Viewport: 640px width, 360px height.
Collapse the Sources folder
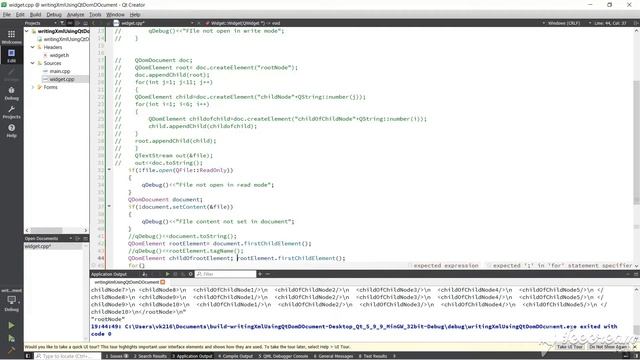tap(33, 63)
